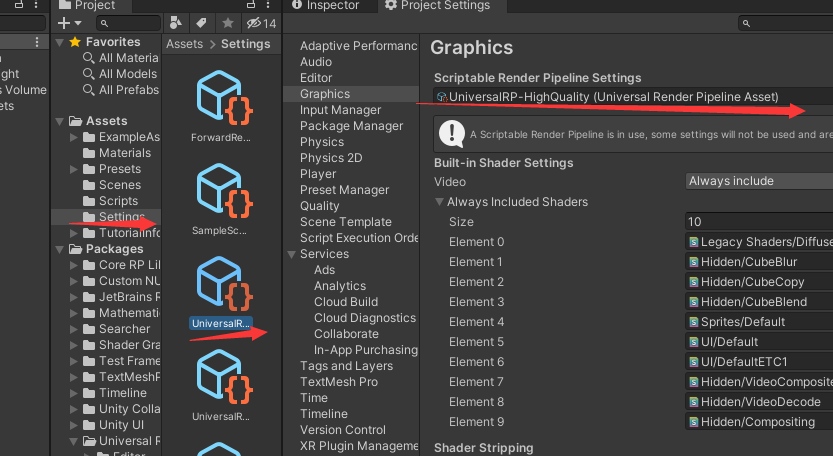The image size is (833, 456).
Task: Click Assets in the breadcrumb path
Action: pos(184,44)
